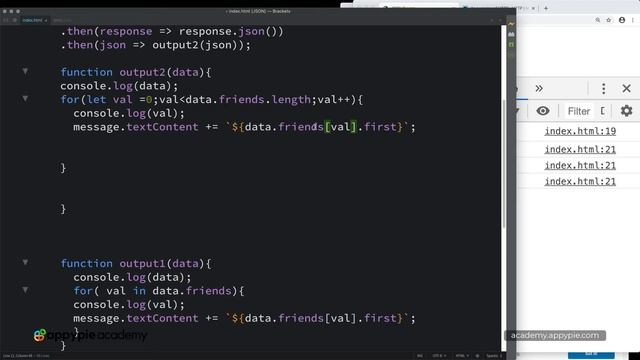Click console.log(data); inside function output2
The width and height of the screenshot is (640, 360).
119,86
